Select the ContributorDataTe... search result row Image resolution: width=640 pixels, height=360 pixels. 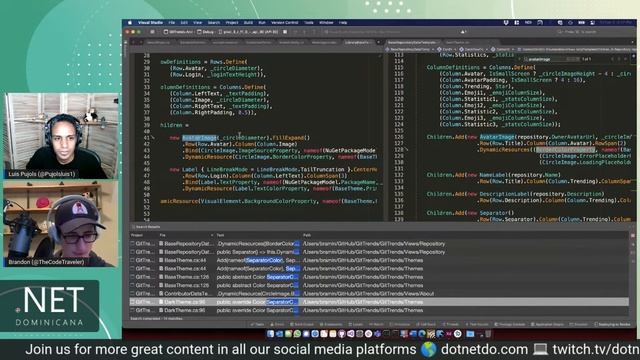(x=379, y=294)
